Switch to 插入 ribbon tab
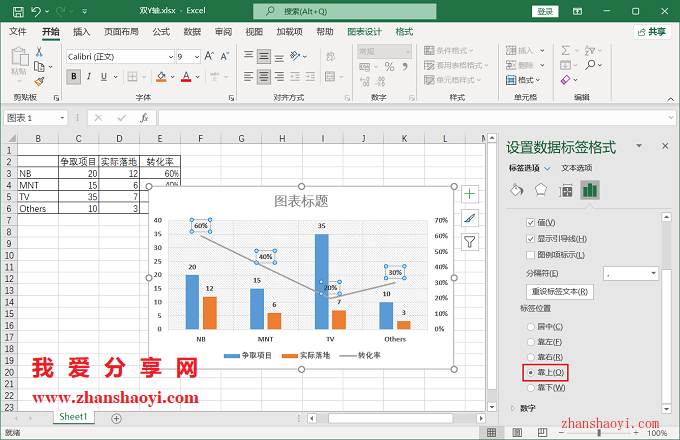Screen dimensions: 680x440 click(x=82, y=32)
